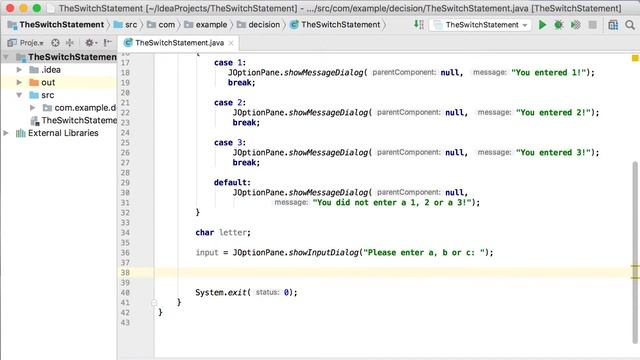Click "You entered 2!" string literal
The image size is (640, 360).
click(x=553, y=113)
